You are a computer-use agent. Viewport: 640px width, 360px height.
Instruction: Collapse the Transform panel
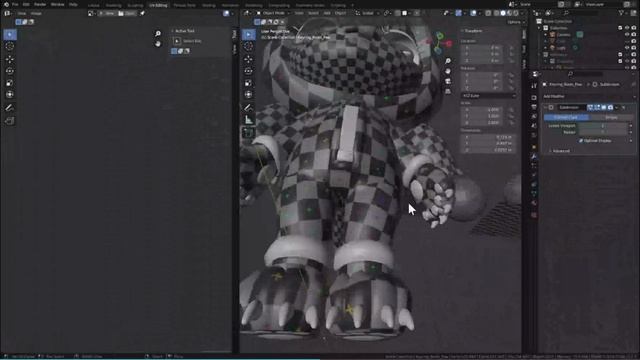coord(472,31)
